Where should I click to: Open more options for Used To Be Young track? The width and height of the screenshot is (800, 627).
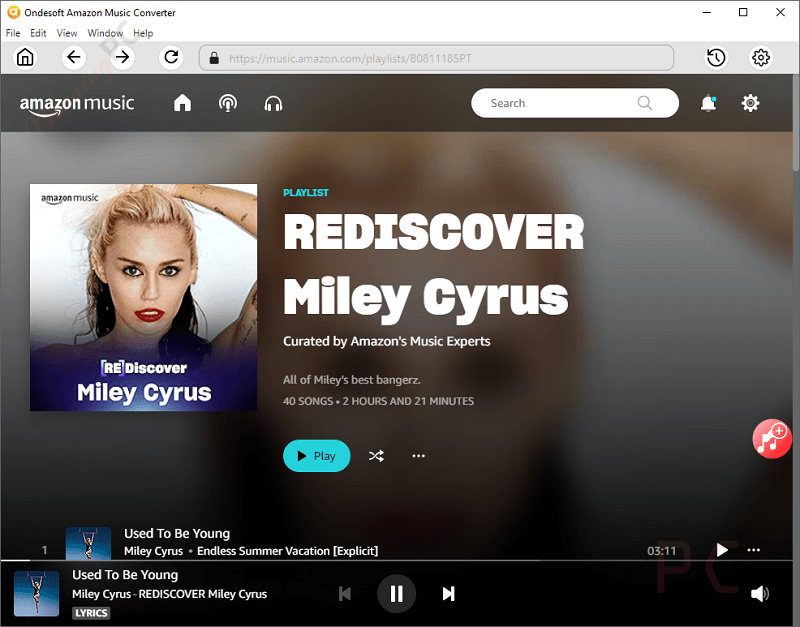click(x=754, y=550)
